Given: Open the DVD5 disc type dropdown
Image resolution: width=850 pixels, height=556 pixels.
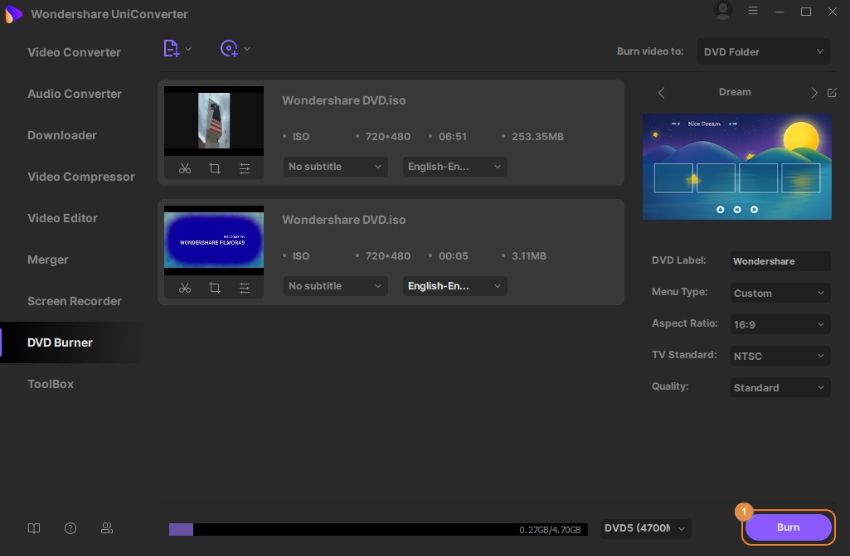Looking at the screenshot, I should click(645, 528).
